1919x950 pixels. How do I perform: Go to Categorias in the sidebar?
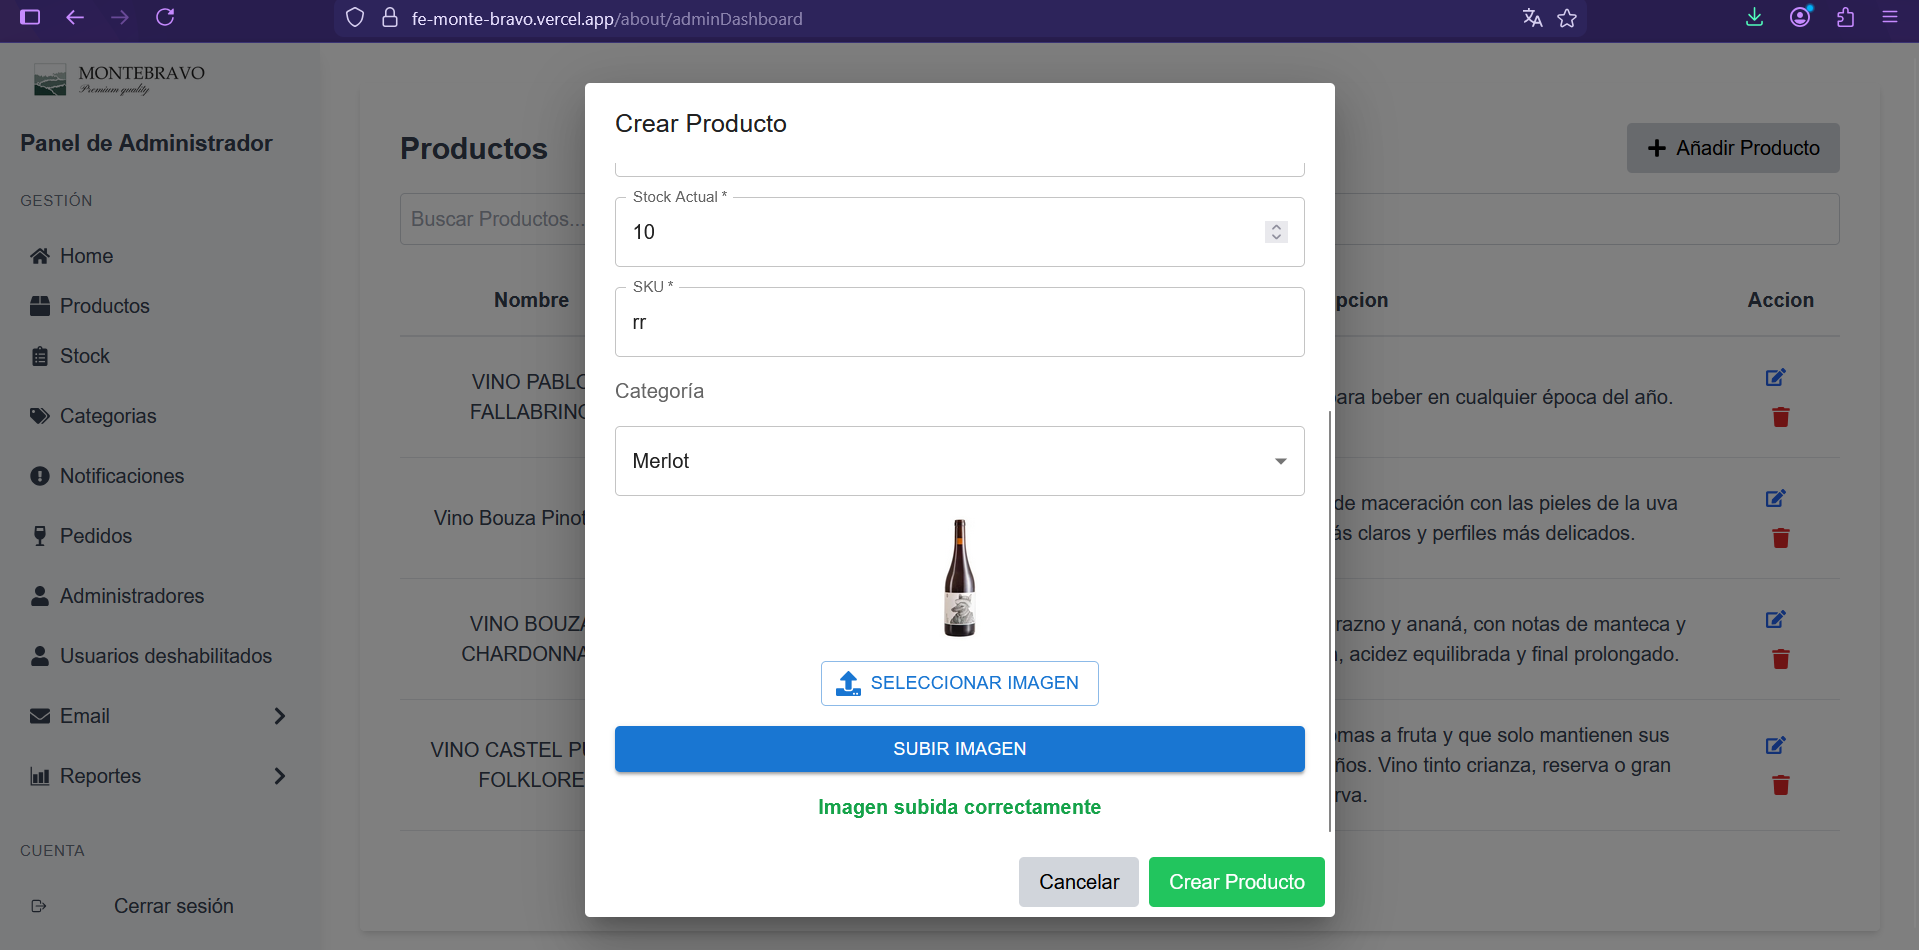[108, 416]
